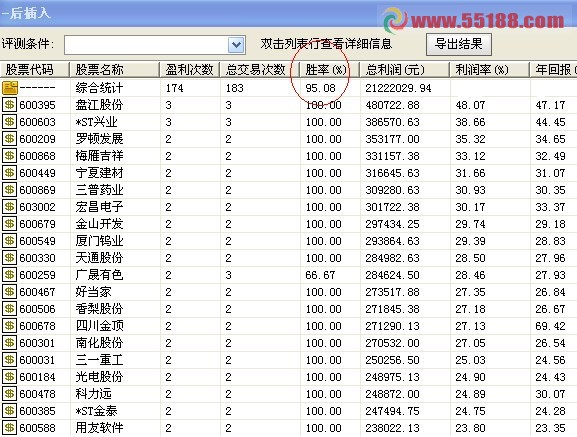577x437 pixels.
Task: Click the dollar icon beside stock 600395
Action: pos(9,105)
